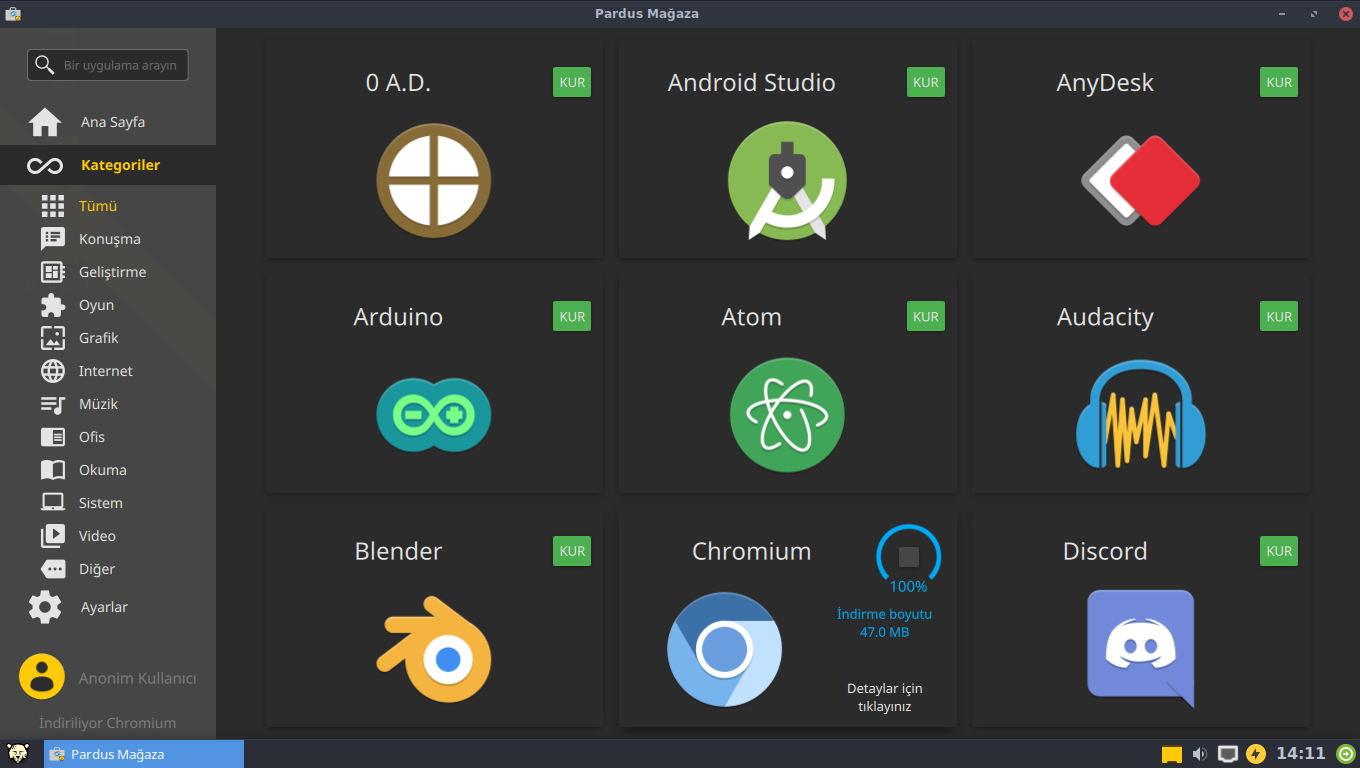Click the Audacity headphones logo
This screenshot has height=768, width=1360.
tap(1140, 414)
